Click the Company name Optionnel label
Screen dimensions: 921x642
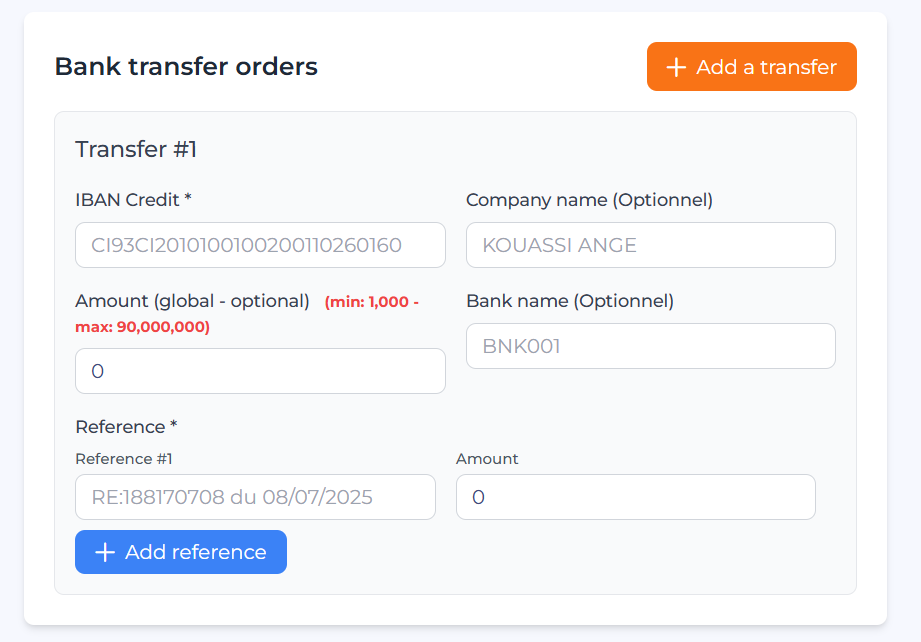coord(589,200)
